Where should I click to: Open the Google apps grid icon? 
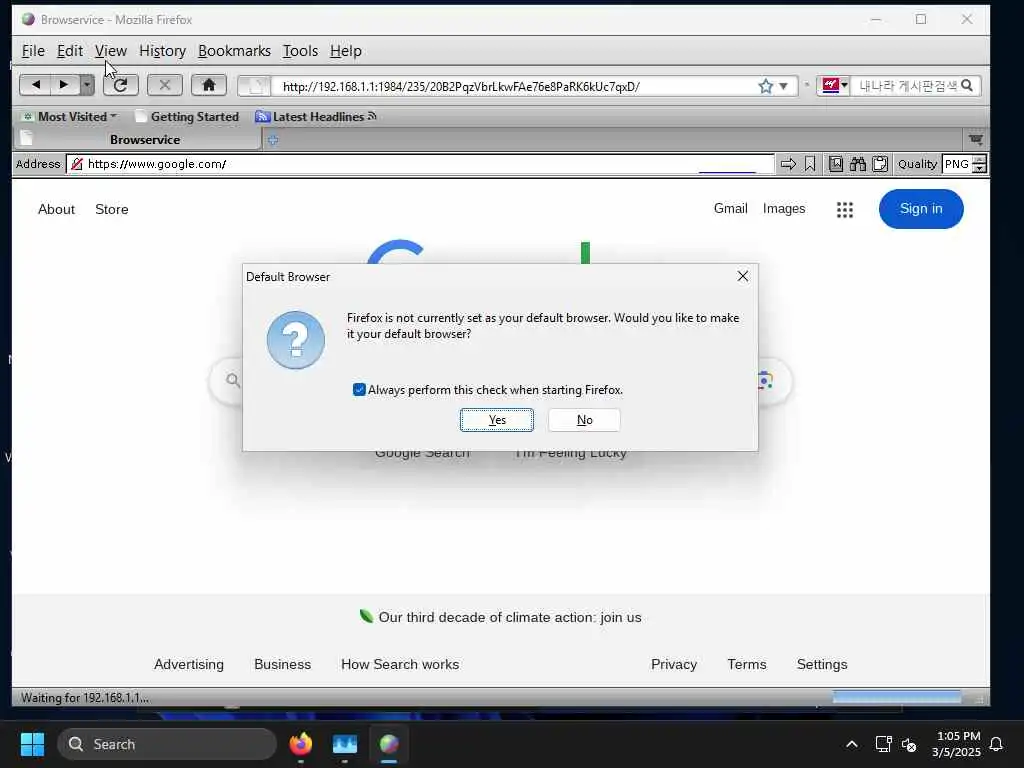coord(845,210)
